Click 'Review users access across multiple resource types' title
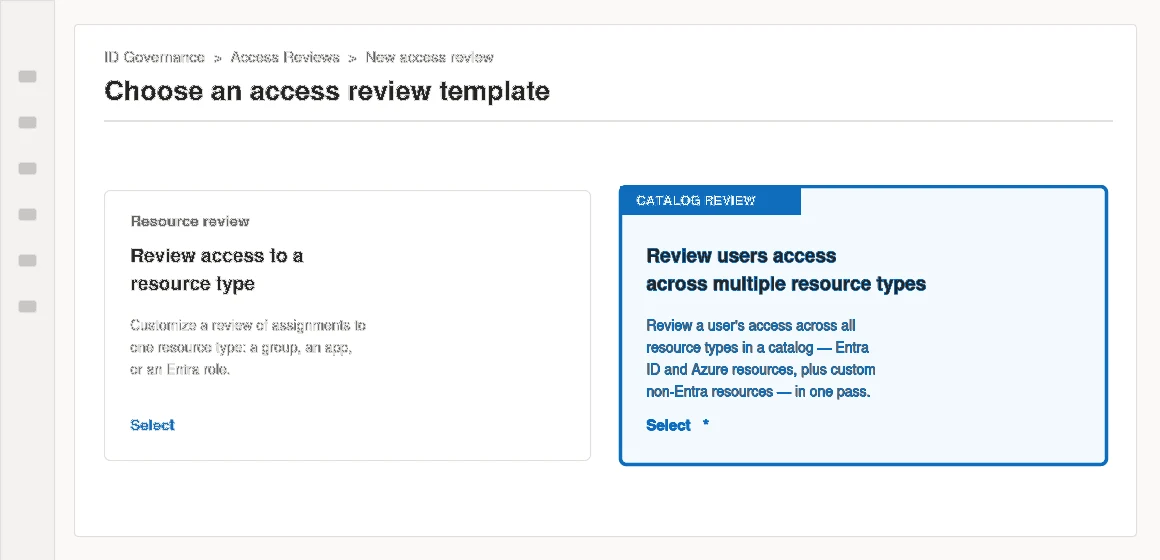 click(786, 270)
